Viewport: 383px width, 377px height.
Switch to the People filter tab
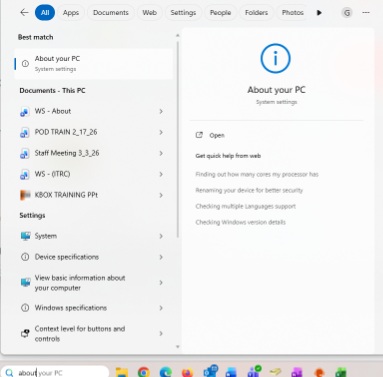click(x=220, y=13)
